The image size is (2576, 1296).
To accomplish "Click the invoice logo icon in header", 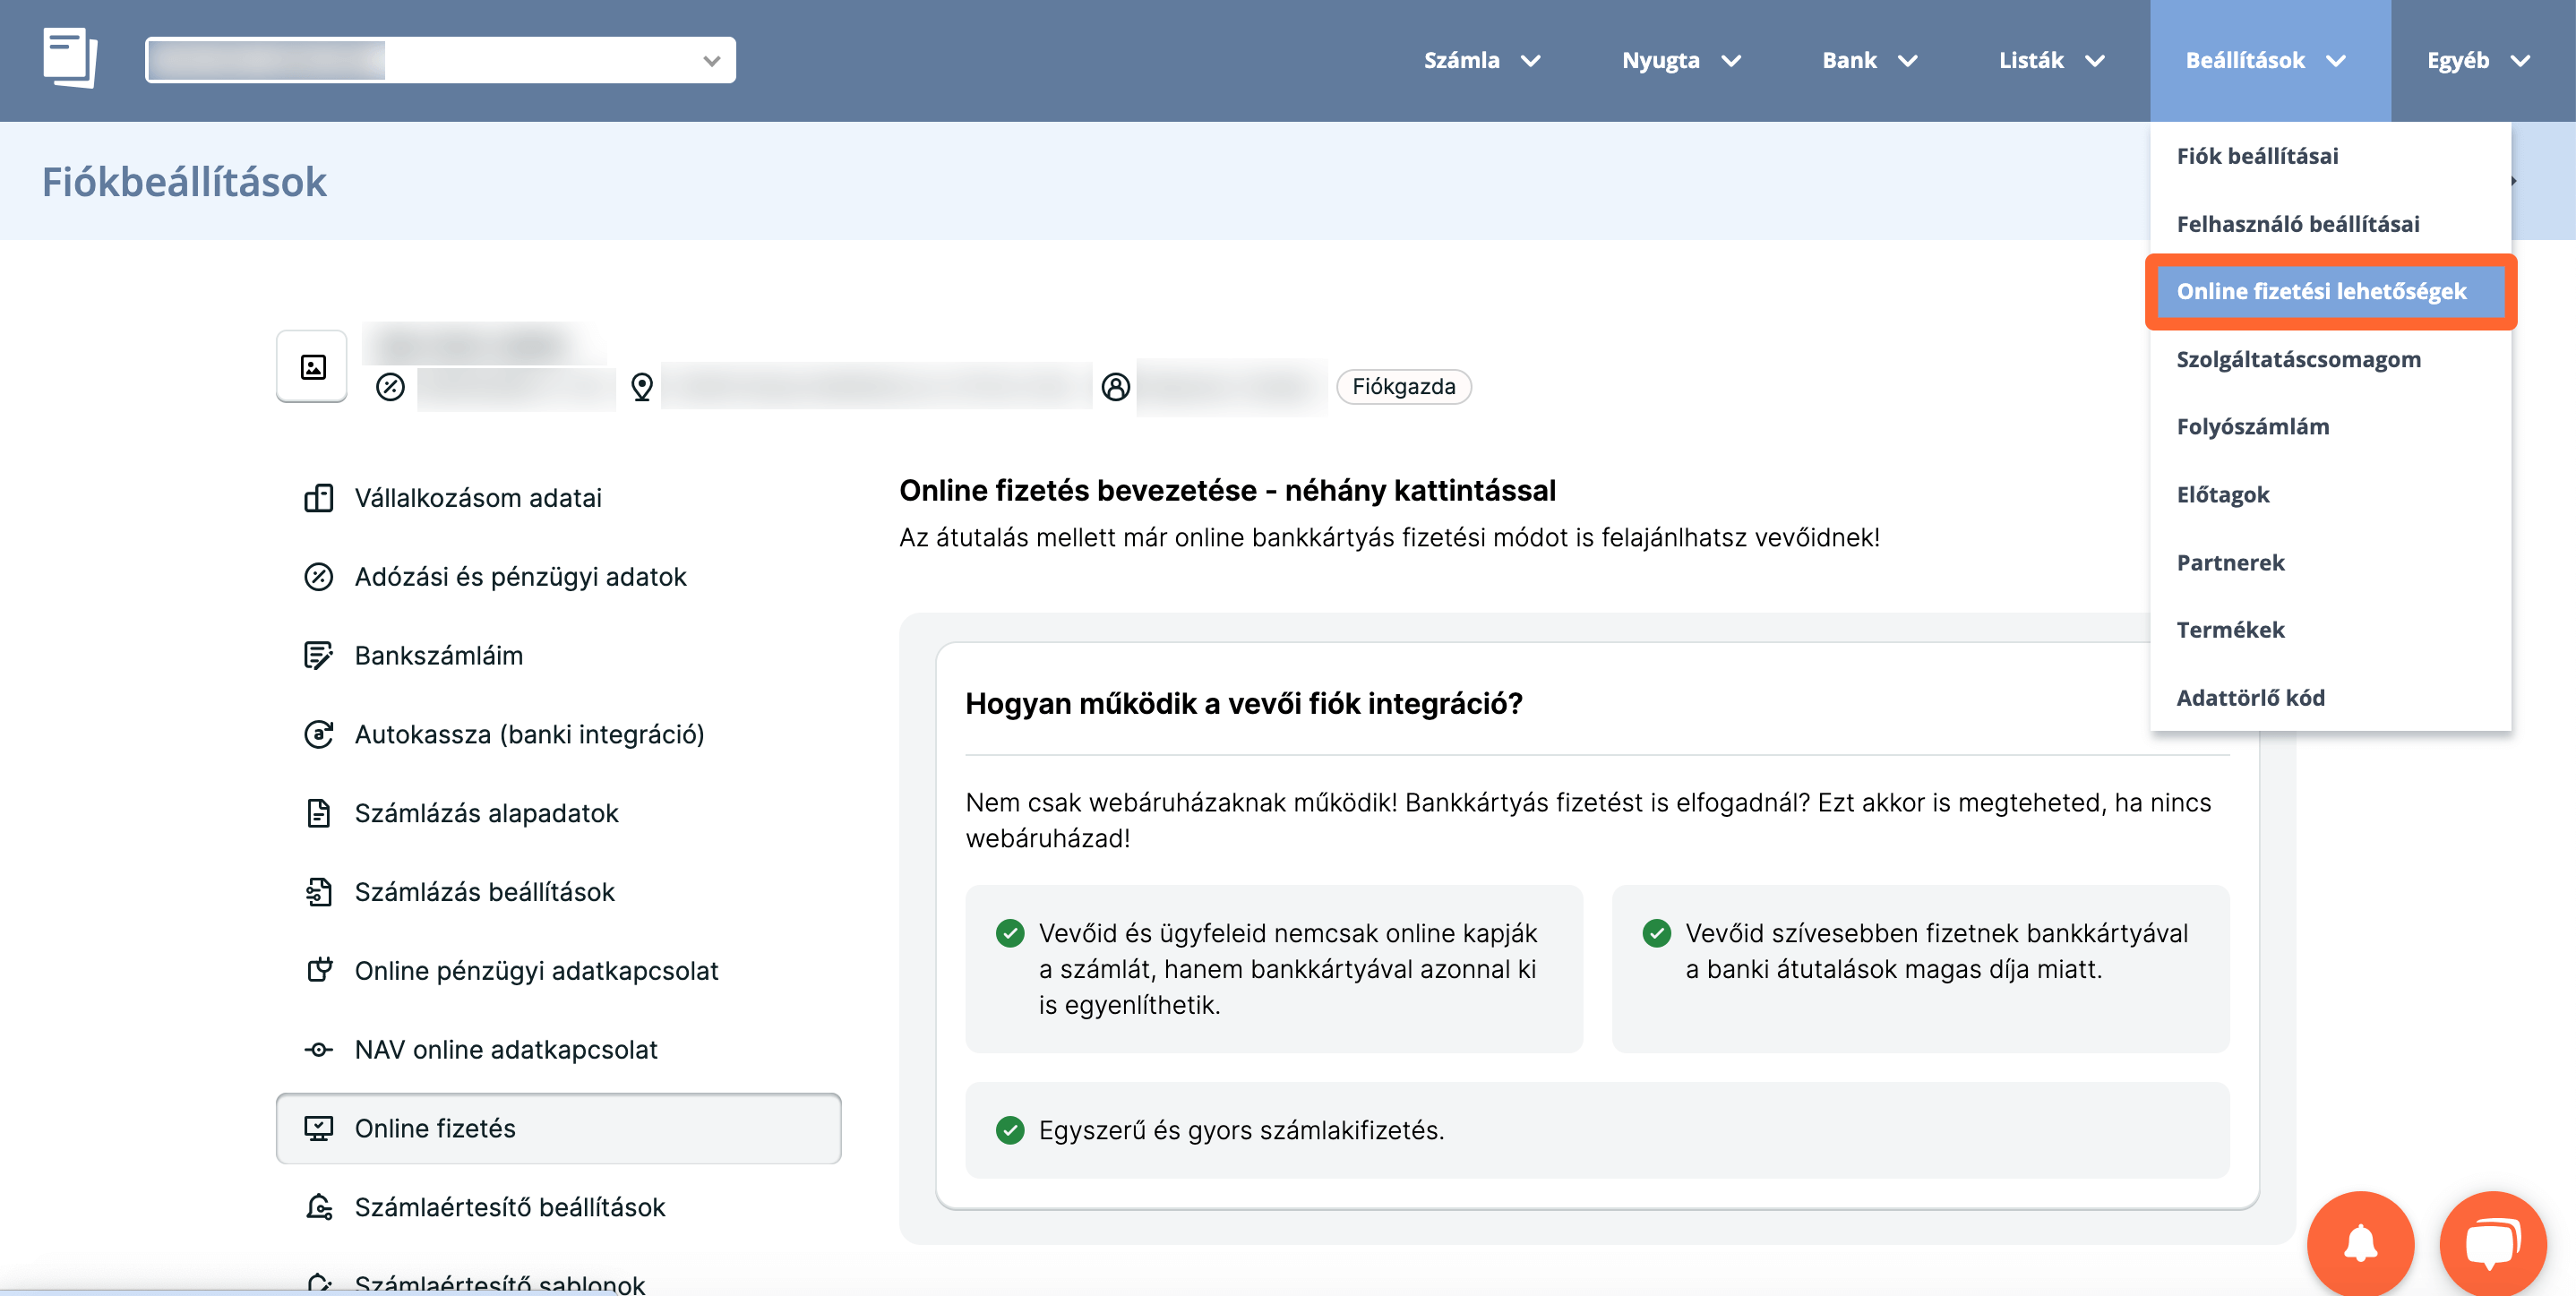I will point(69,58).
